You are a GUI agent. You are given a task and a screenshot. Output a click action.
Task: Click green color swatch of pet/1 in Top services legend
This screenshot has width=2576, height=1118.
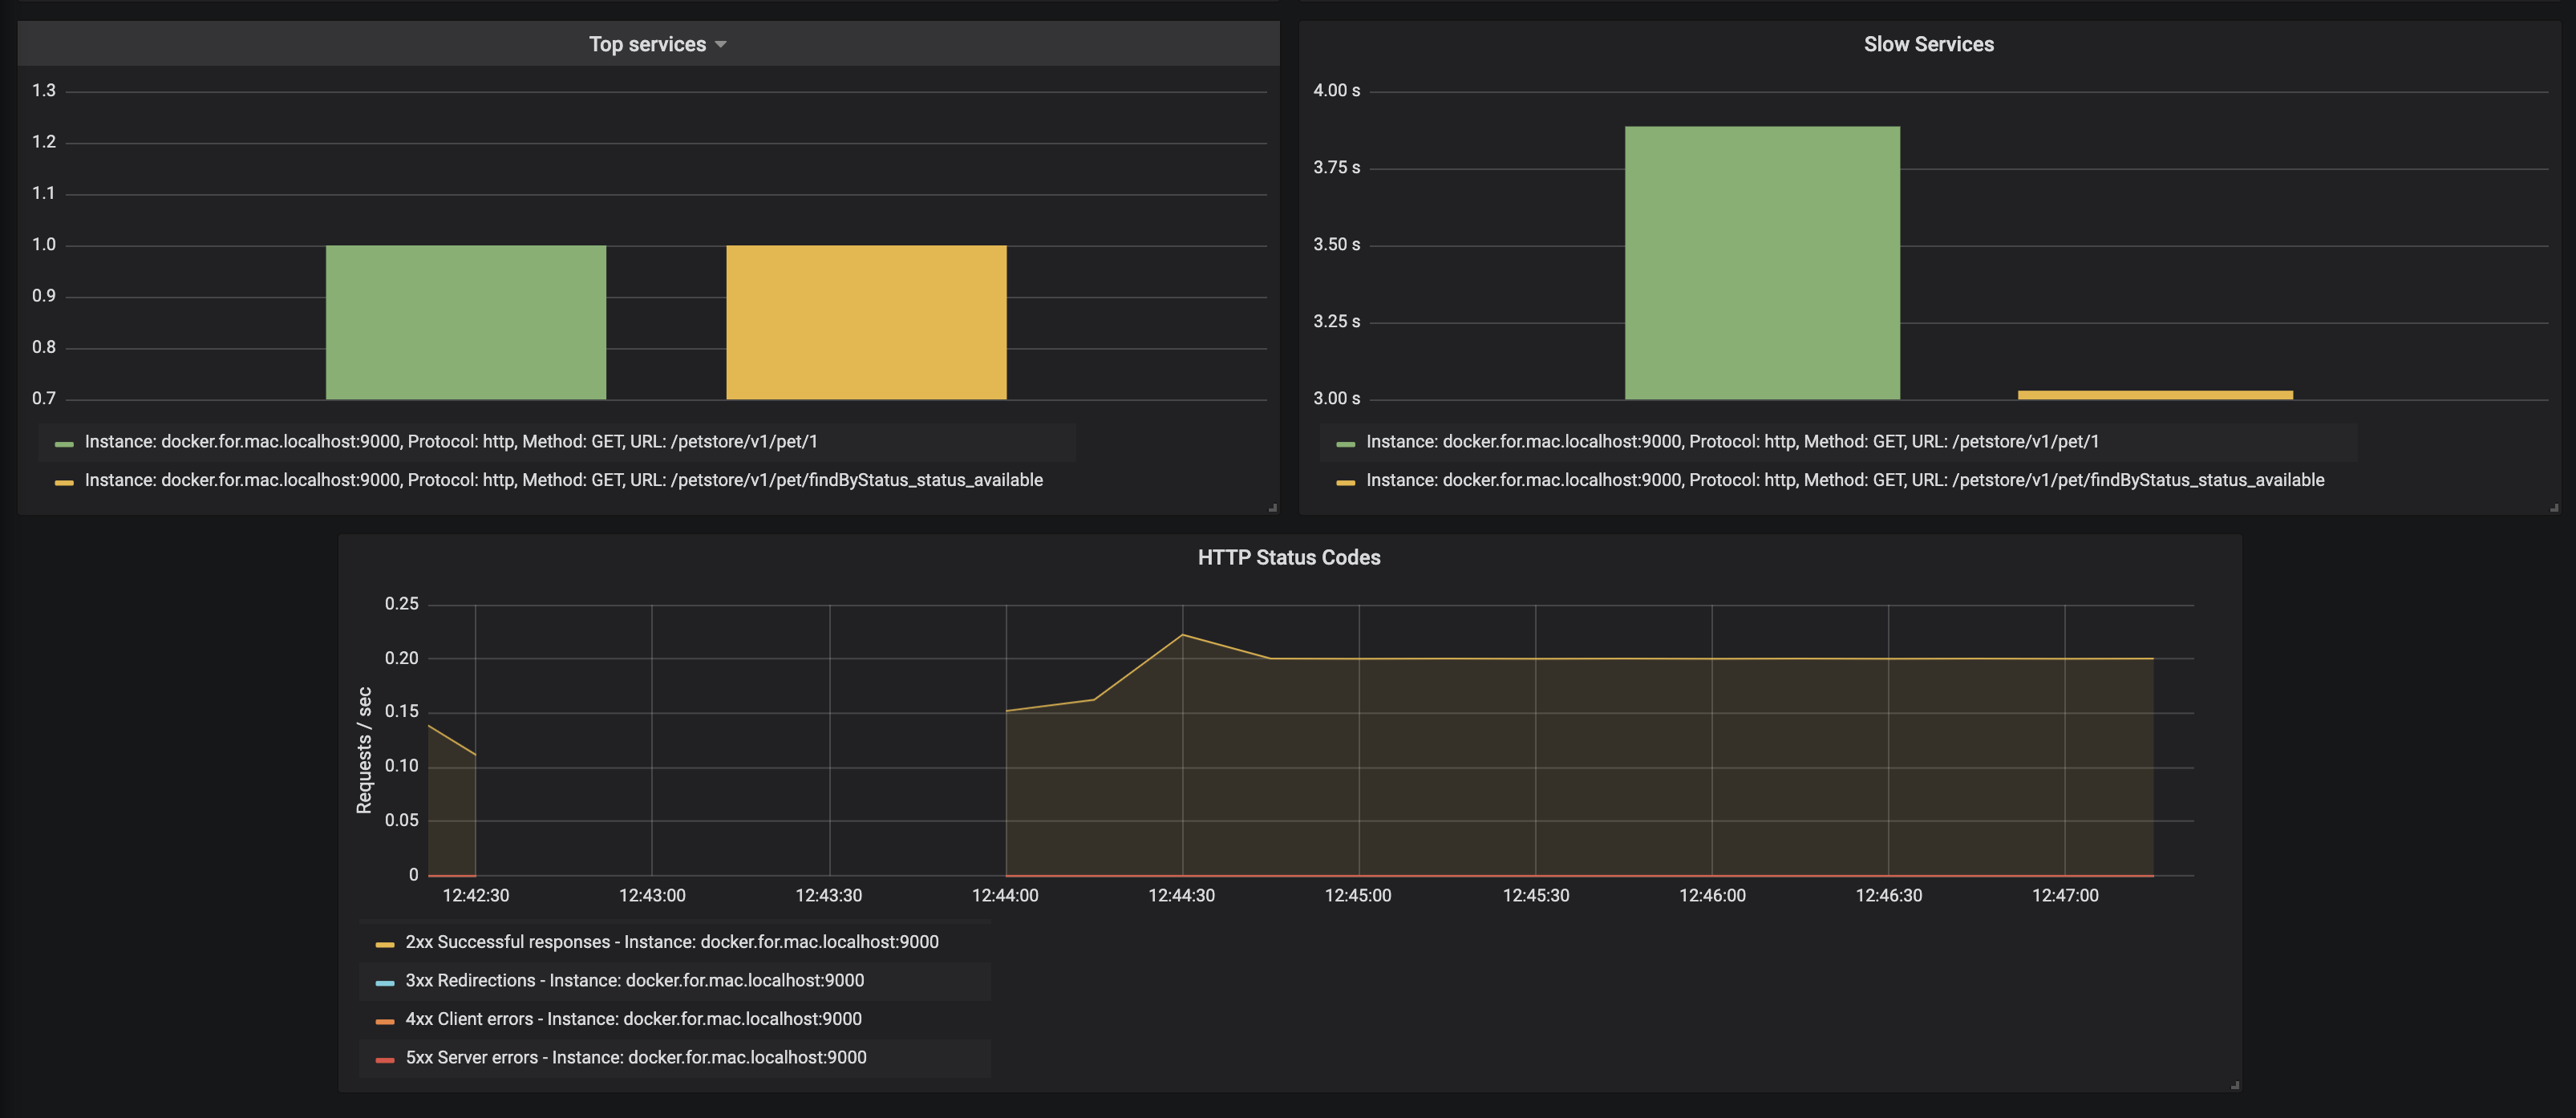[65, 443]
